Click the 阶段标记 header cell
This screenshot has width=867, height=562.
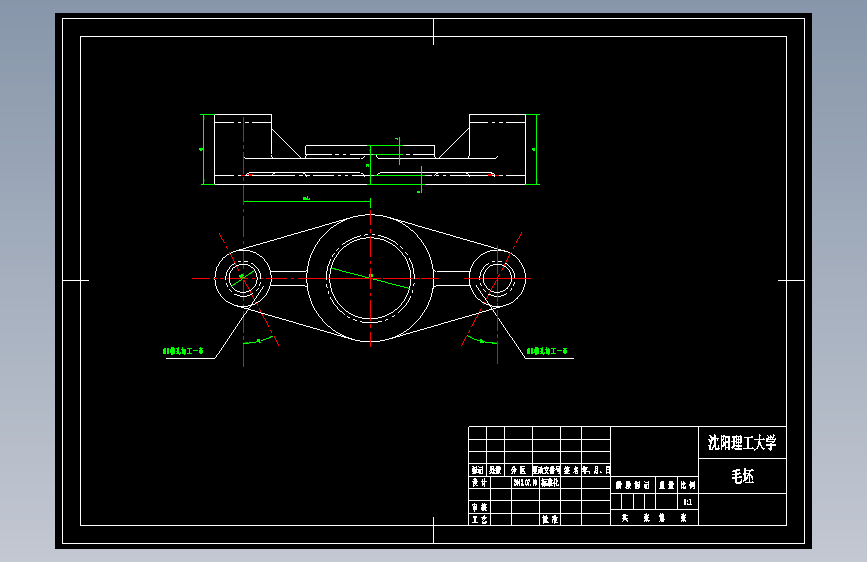pos(633,485)
